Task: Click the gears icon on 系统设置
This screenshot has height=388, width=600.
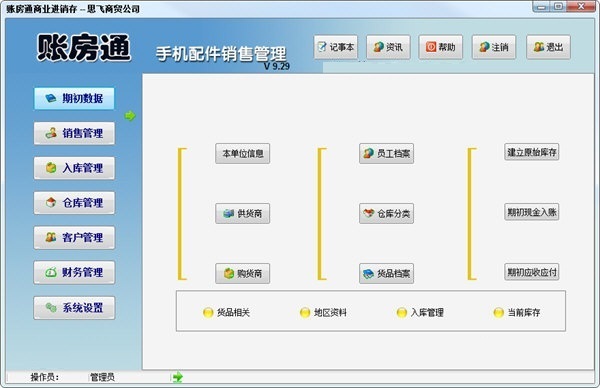Action: [x=51, y=307]
